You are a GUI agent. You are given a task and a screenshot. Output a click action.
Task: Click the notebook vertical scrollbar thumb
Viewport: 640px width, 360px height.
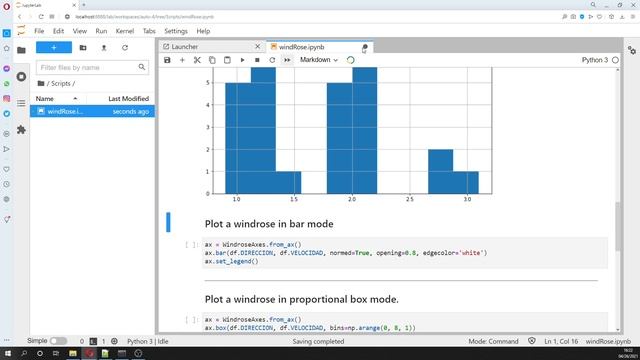coord(618,227)
